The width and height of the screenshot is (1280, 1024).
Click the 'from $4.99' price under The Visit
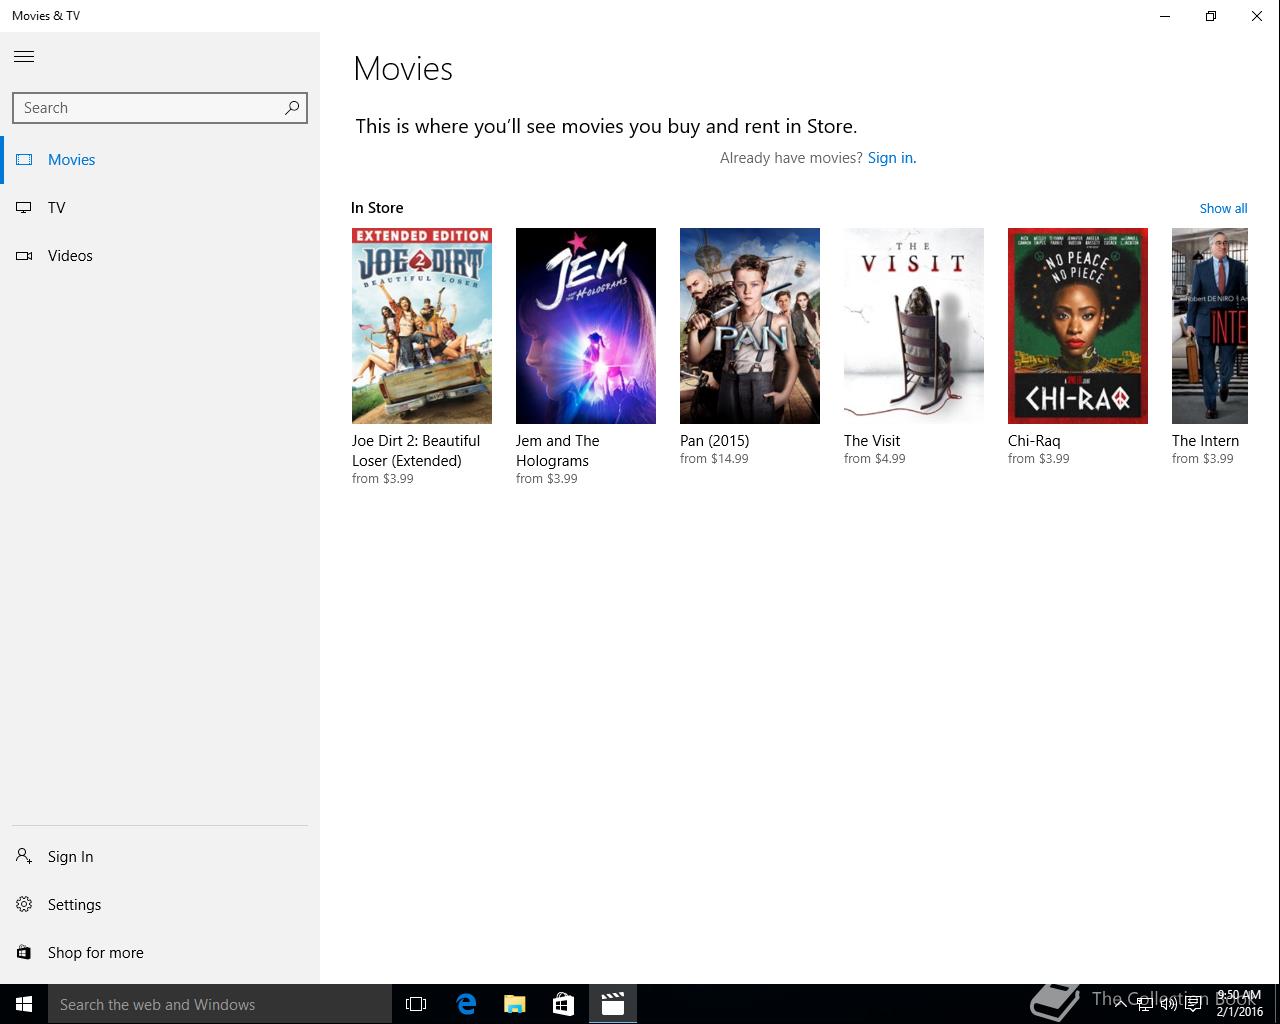point(875,459)
